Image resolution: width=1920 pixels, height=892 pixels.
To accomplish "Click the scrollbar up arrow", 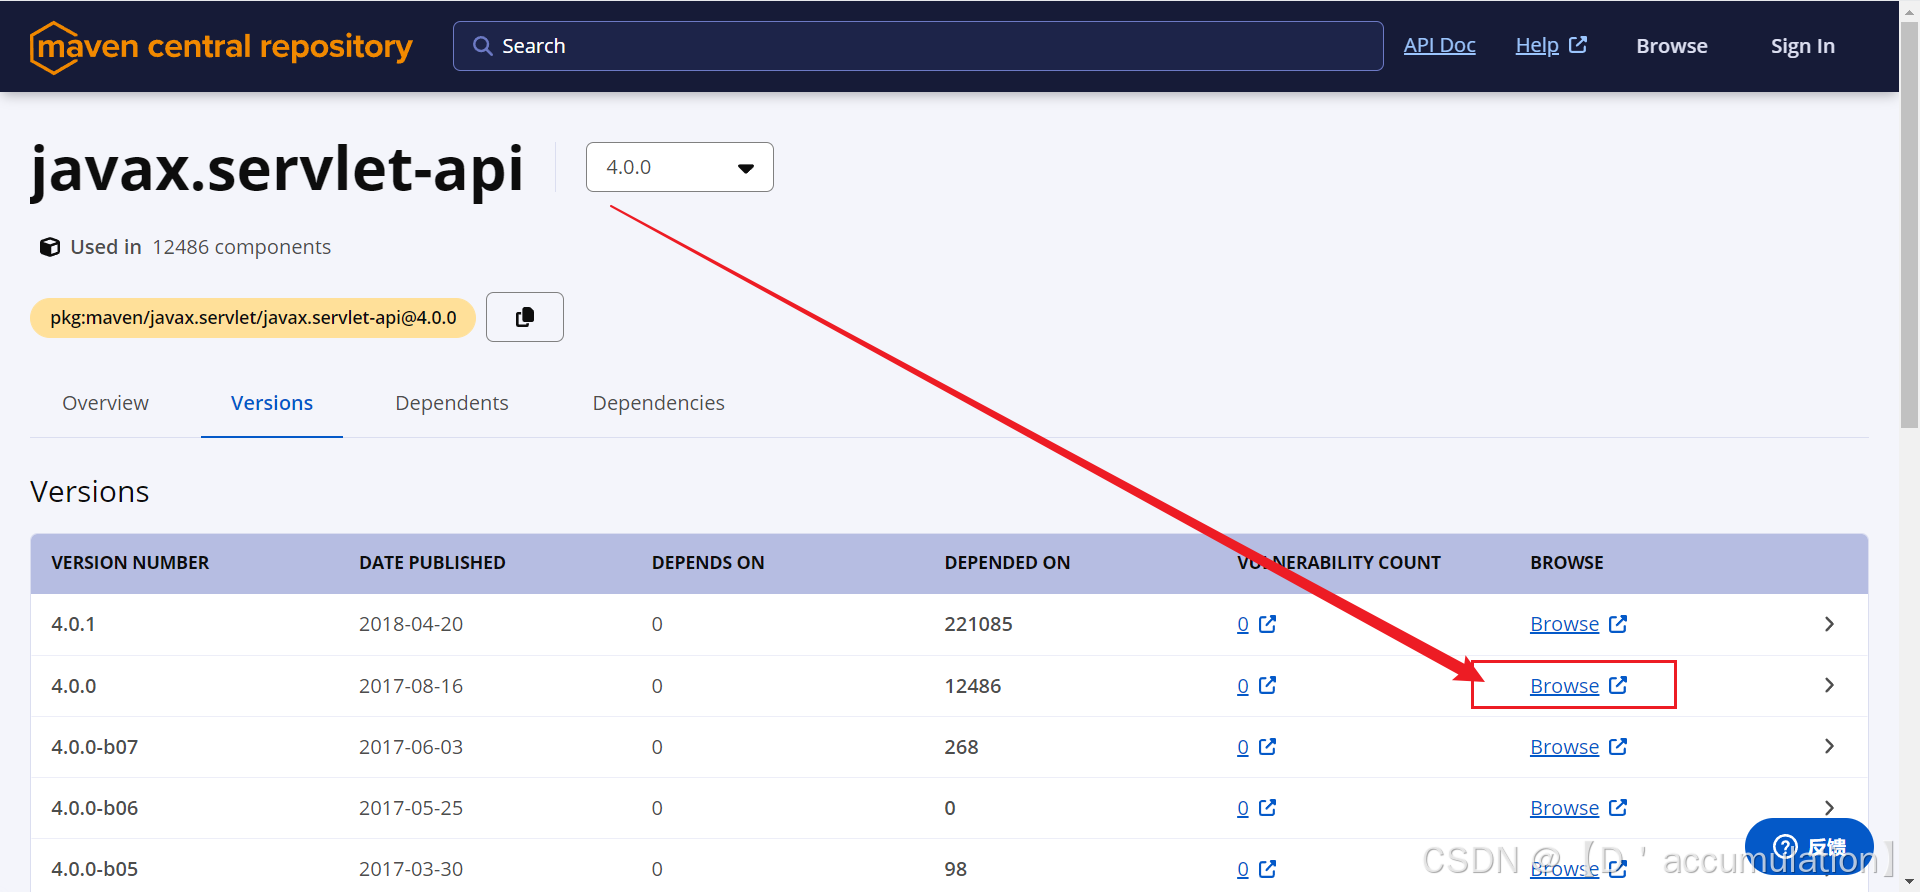I will click(x=1909, y=10).
